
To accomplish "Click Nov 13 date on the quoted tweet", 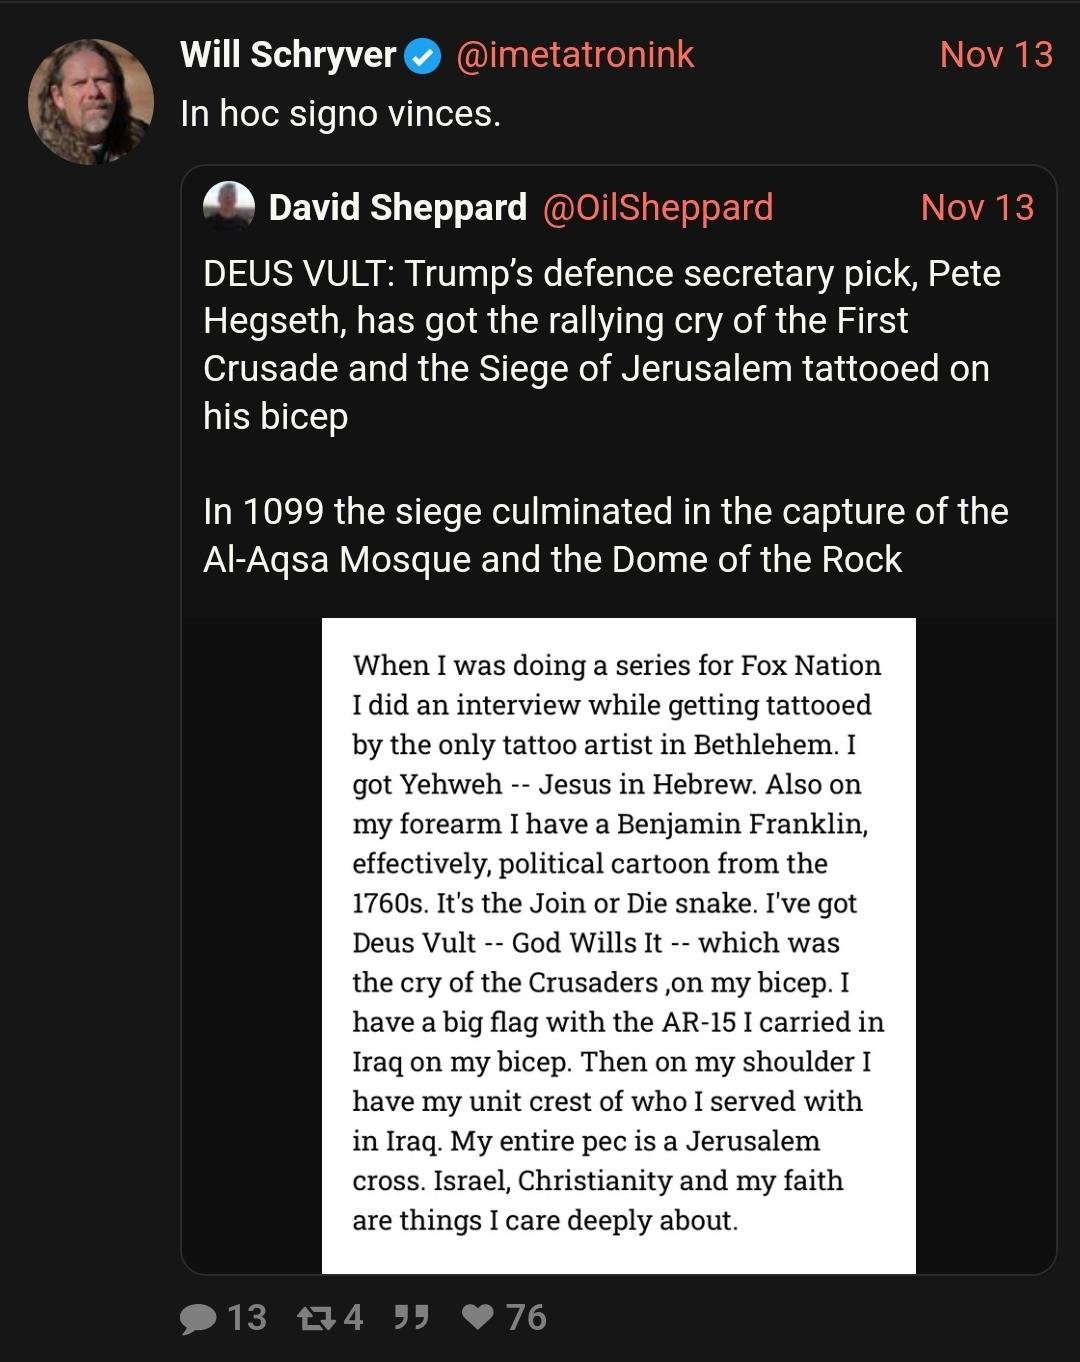I will 977,208.
